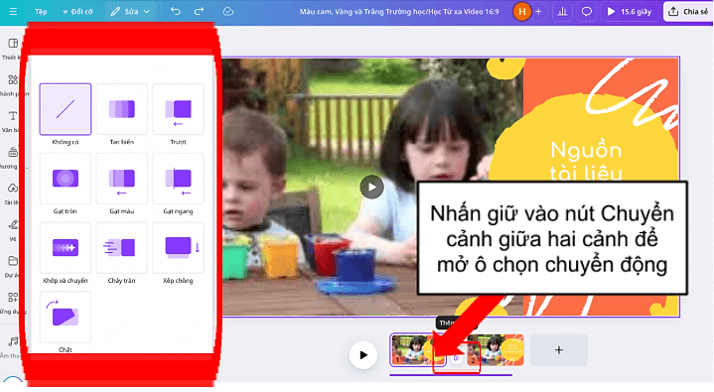Play video with canvas center play button
The image size is (714, 392).
coord(372,187)
